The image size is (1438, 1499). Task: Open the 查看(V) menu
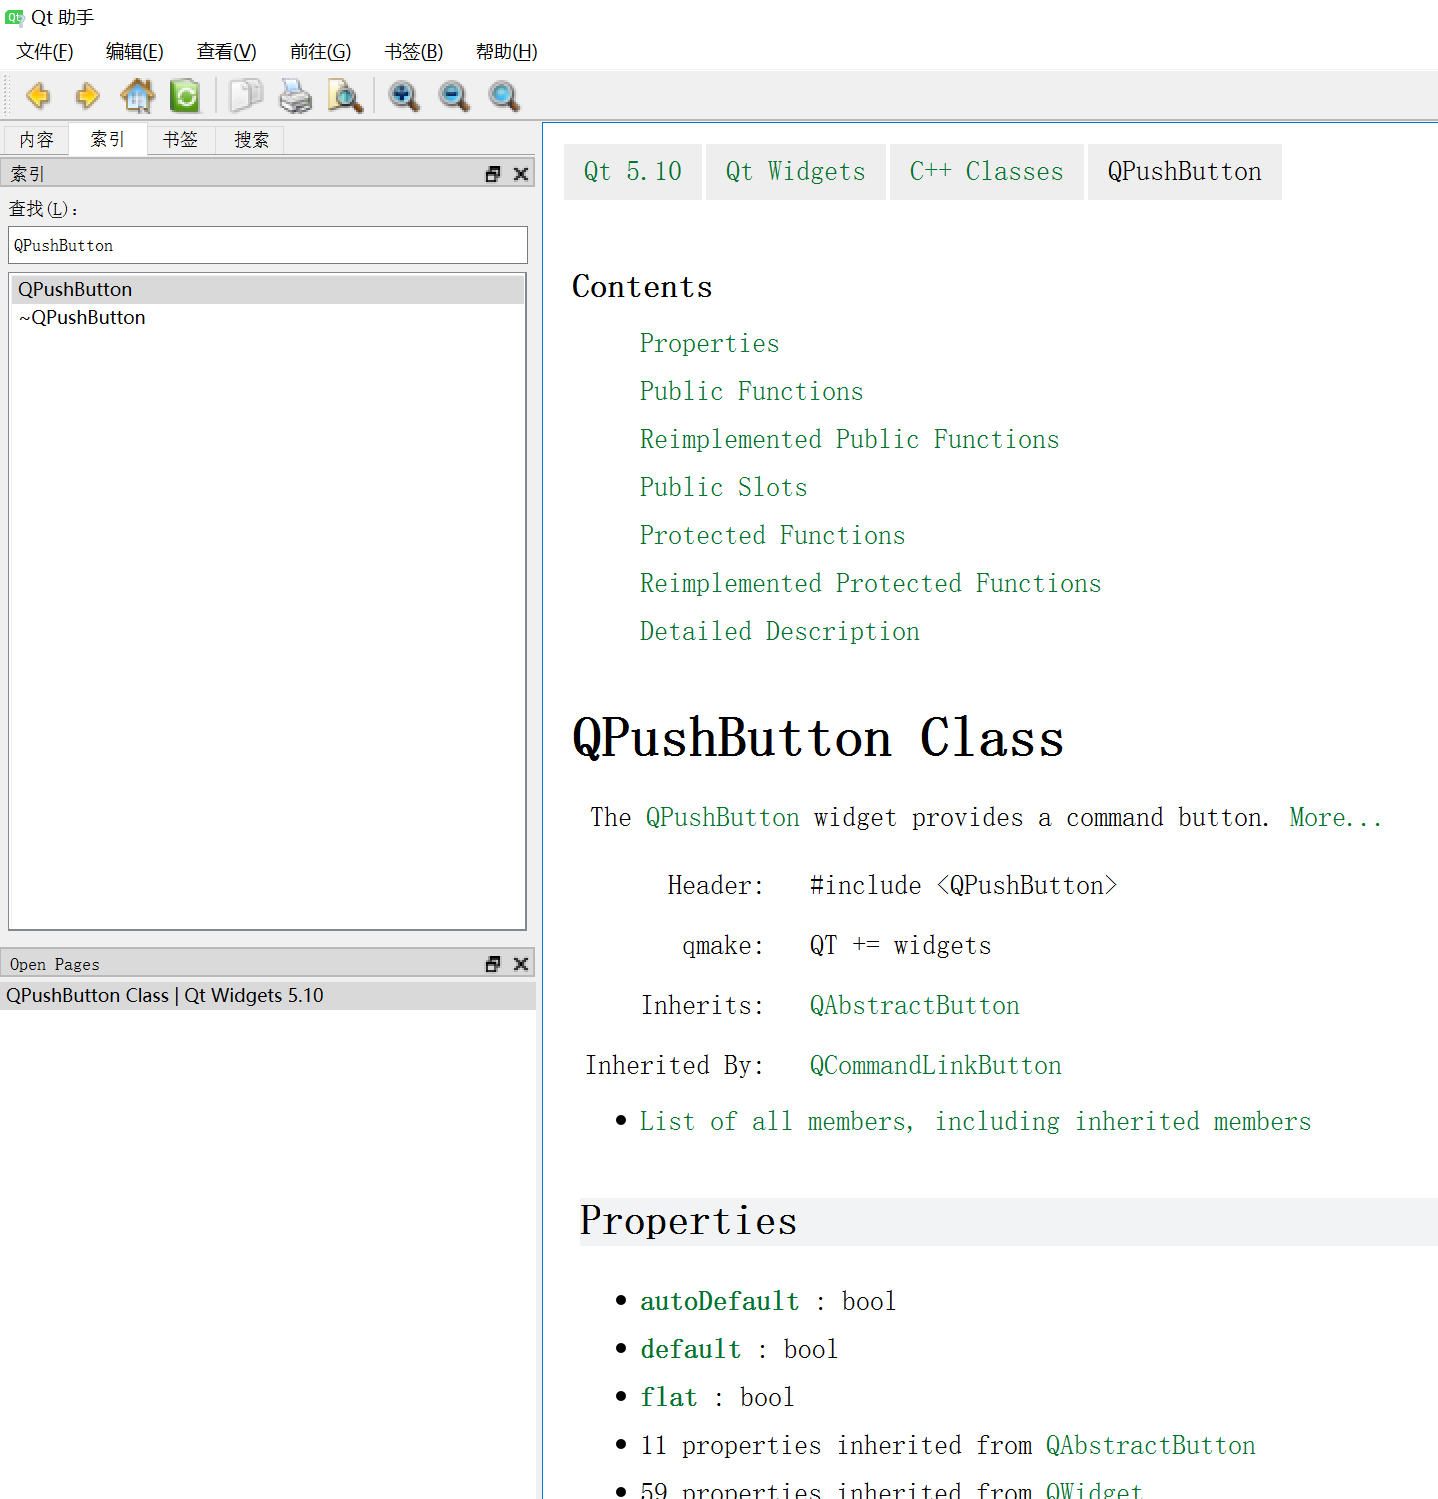click(x=227, y=52)
